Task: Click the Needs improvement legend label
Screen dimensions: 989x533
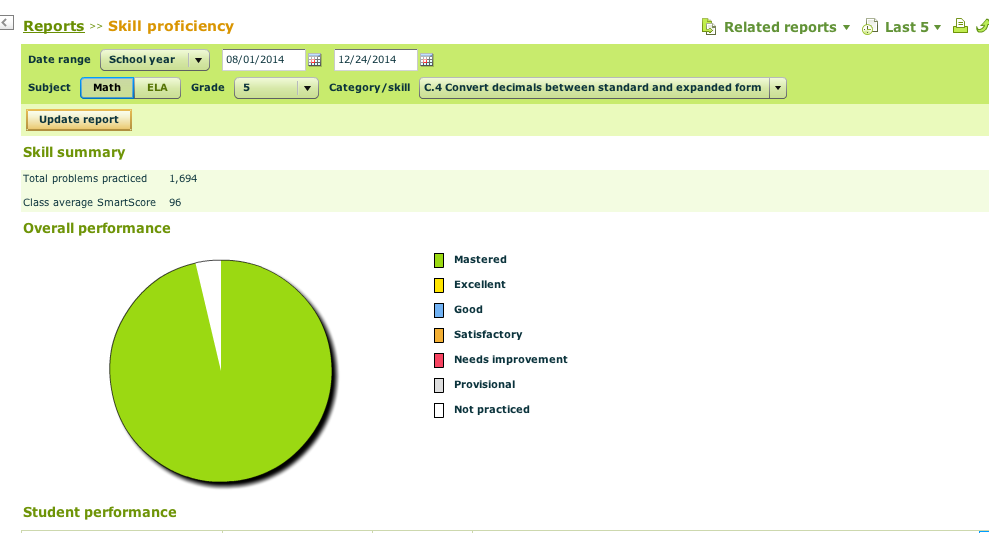Action: coord(511,360)
